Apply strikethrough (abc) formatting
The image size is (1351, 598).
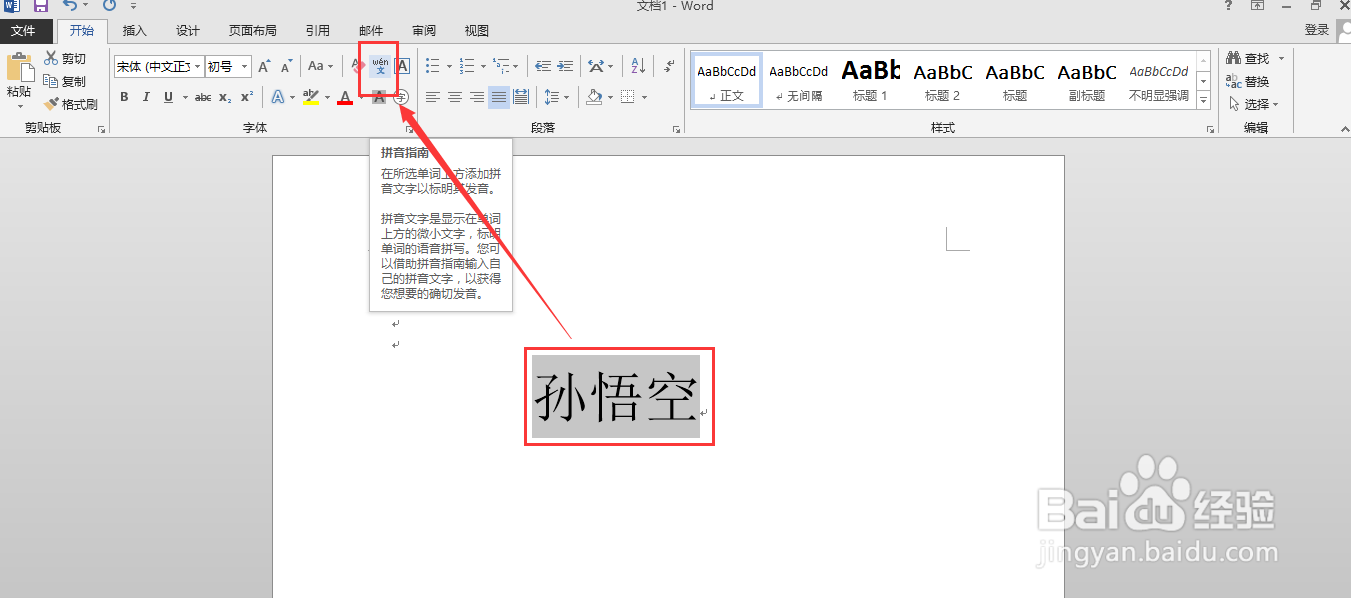pyautogui.click(x=203, y=97)
